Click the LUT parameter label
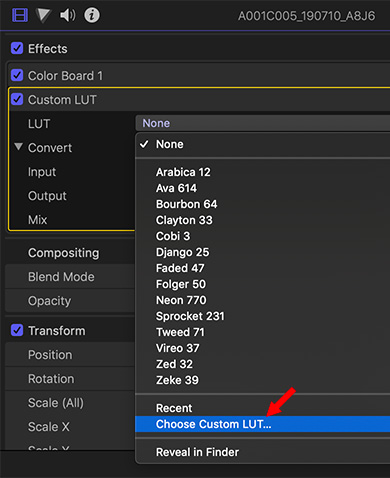Viewport: 390px width, 478px height. [39, 124]
